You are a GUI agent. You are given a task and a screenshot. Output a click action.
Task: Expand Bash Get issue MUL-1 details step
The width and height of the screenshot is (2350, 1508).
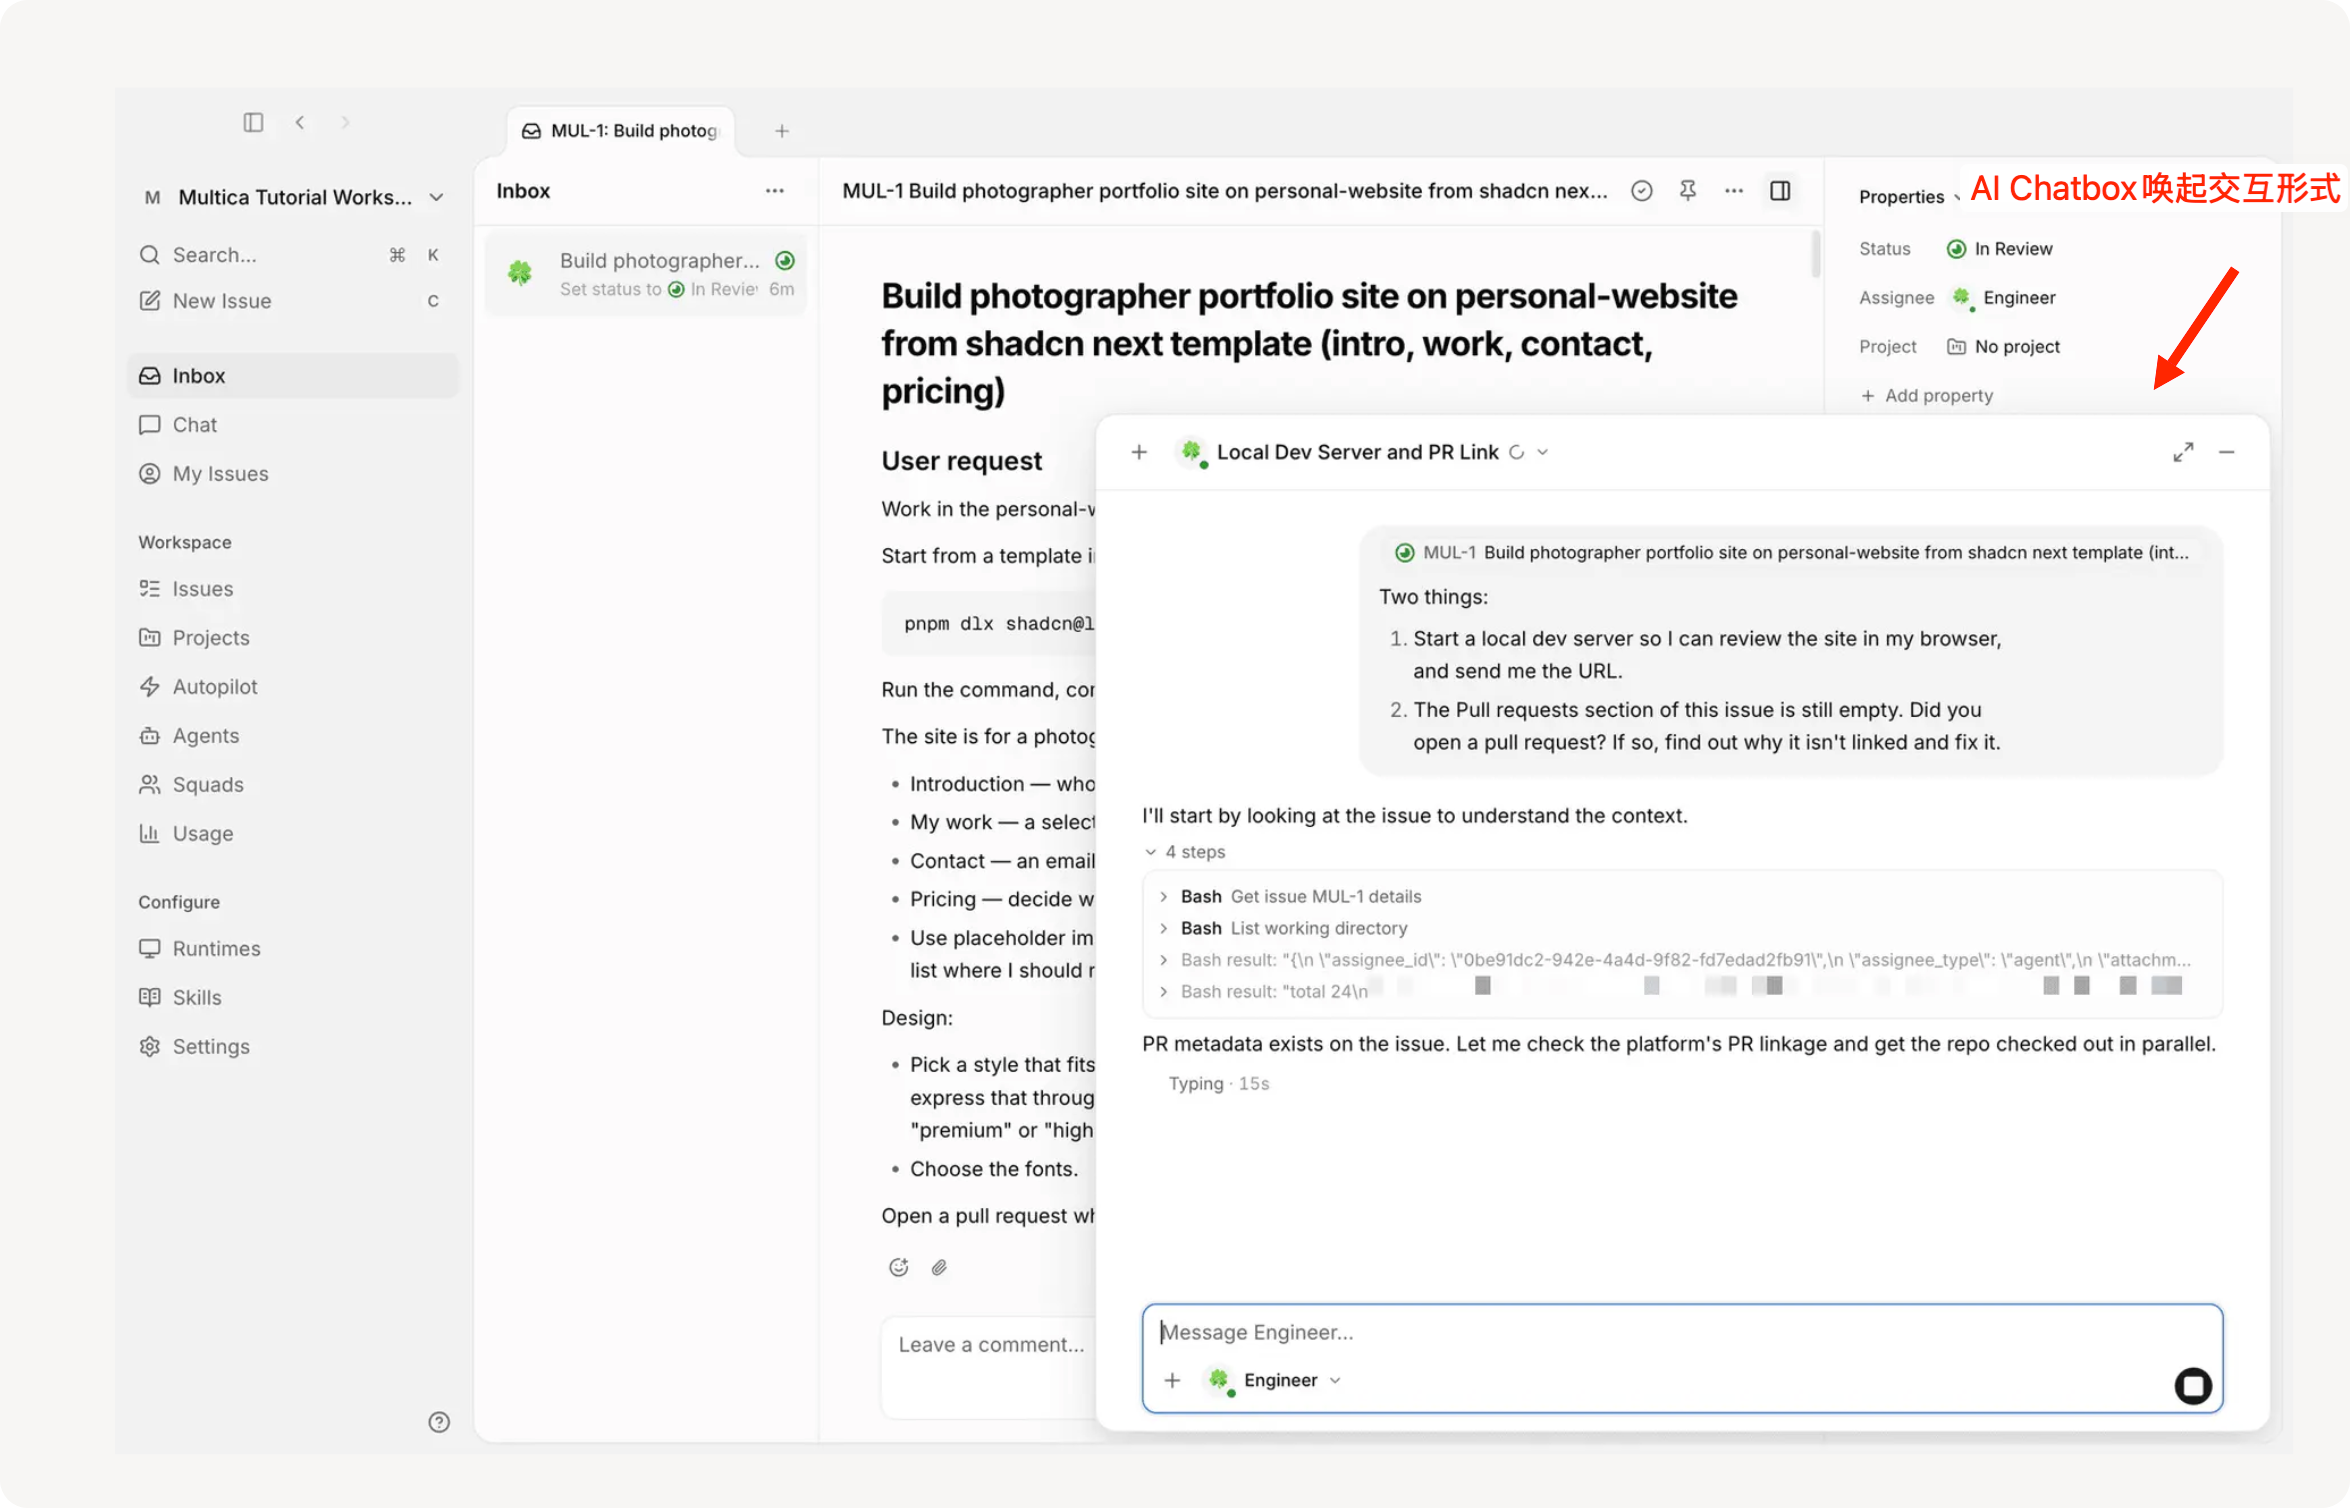[1290, 897]
